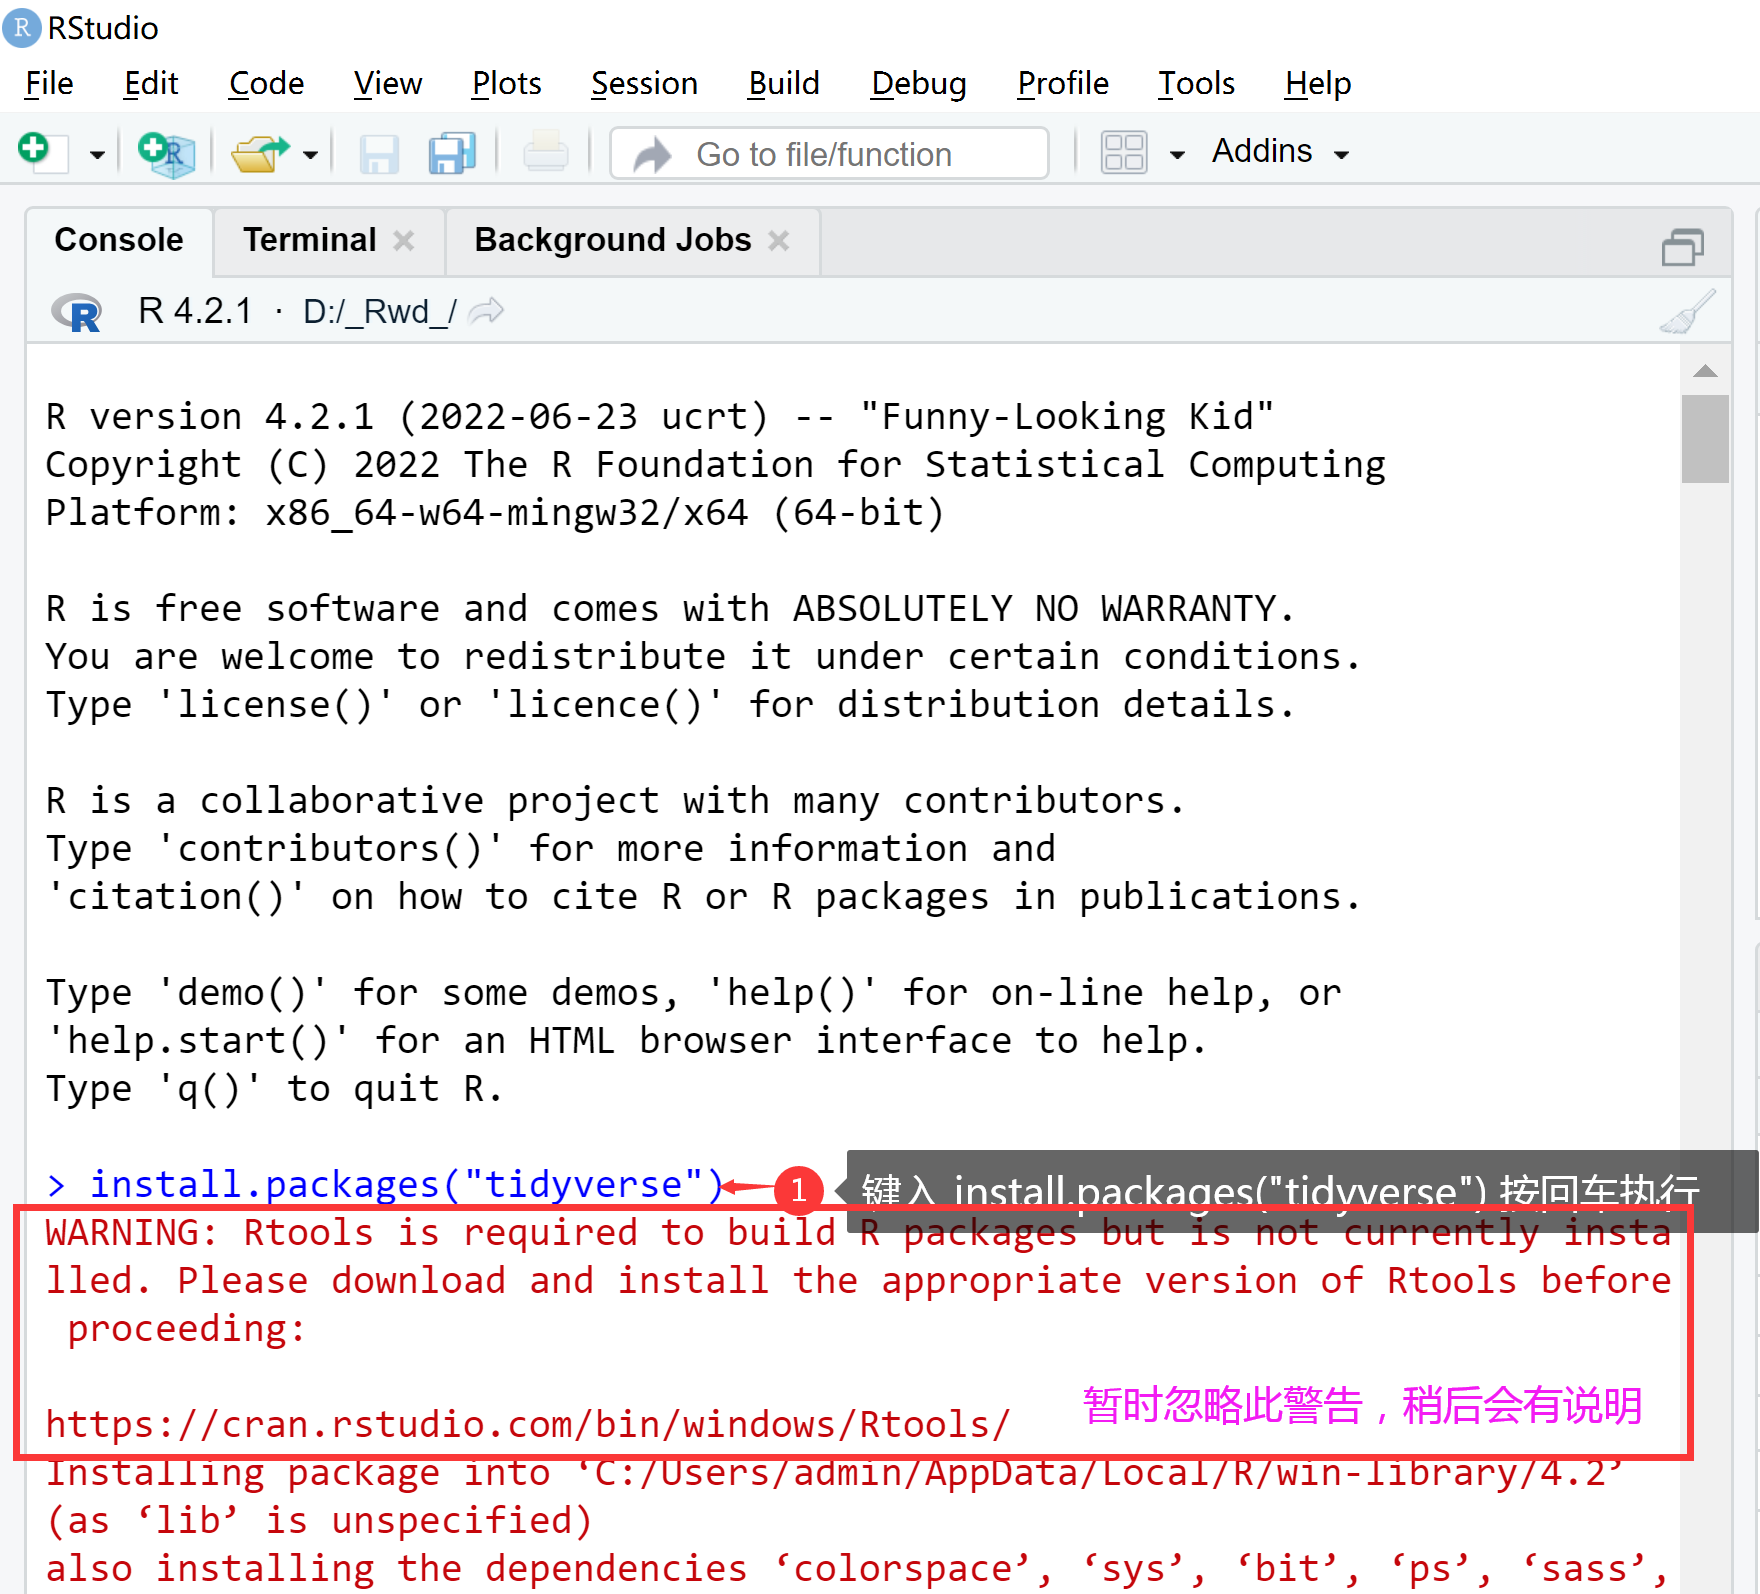Open the Edit menu
The width and height of the screenshot is (1760, 1594).
(151, 83)
